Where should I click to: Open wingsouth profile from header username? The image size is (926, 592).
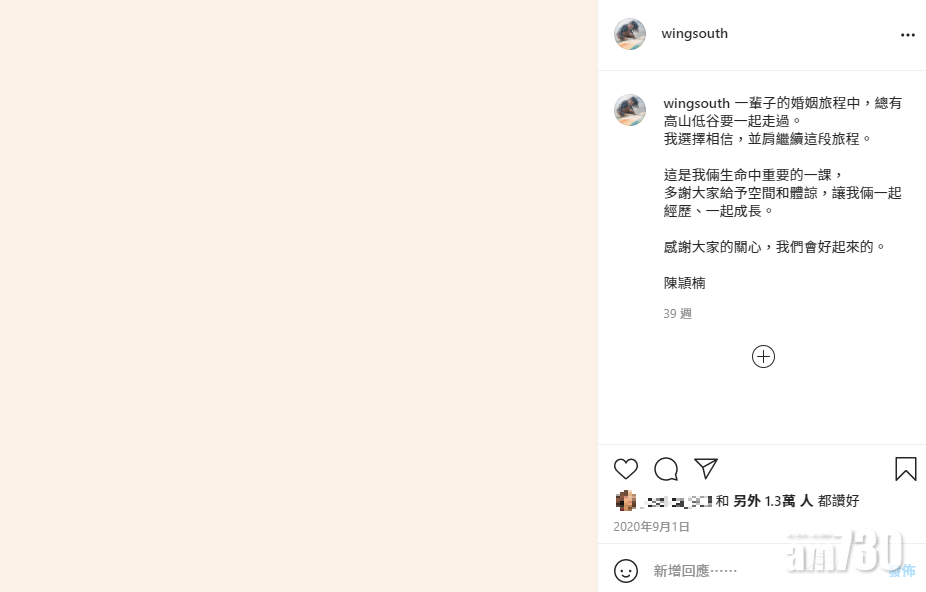(694, 34)
